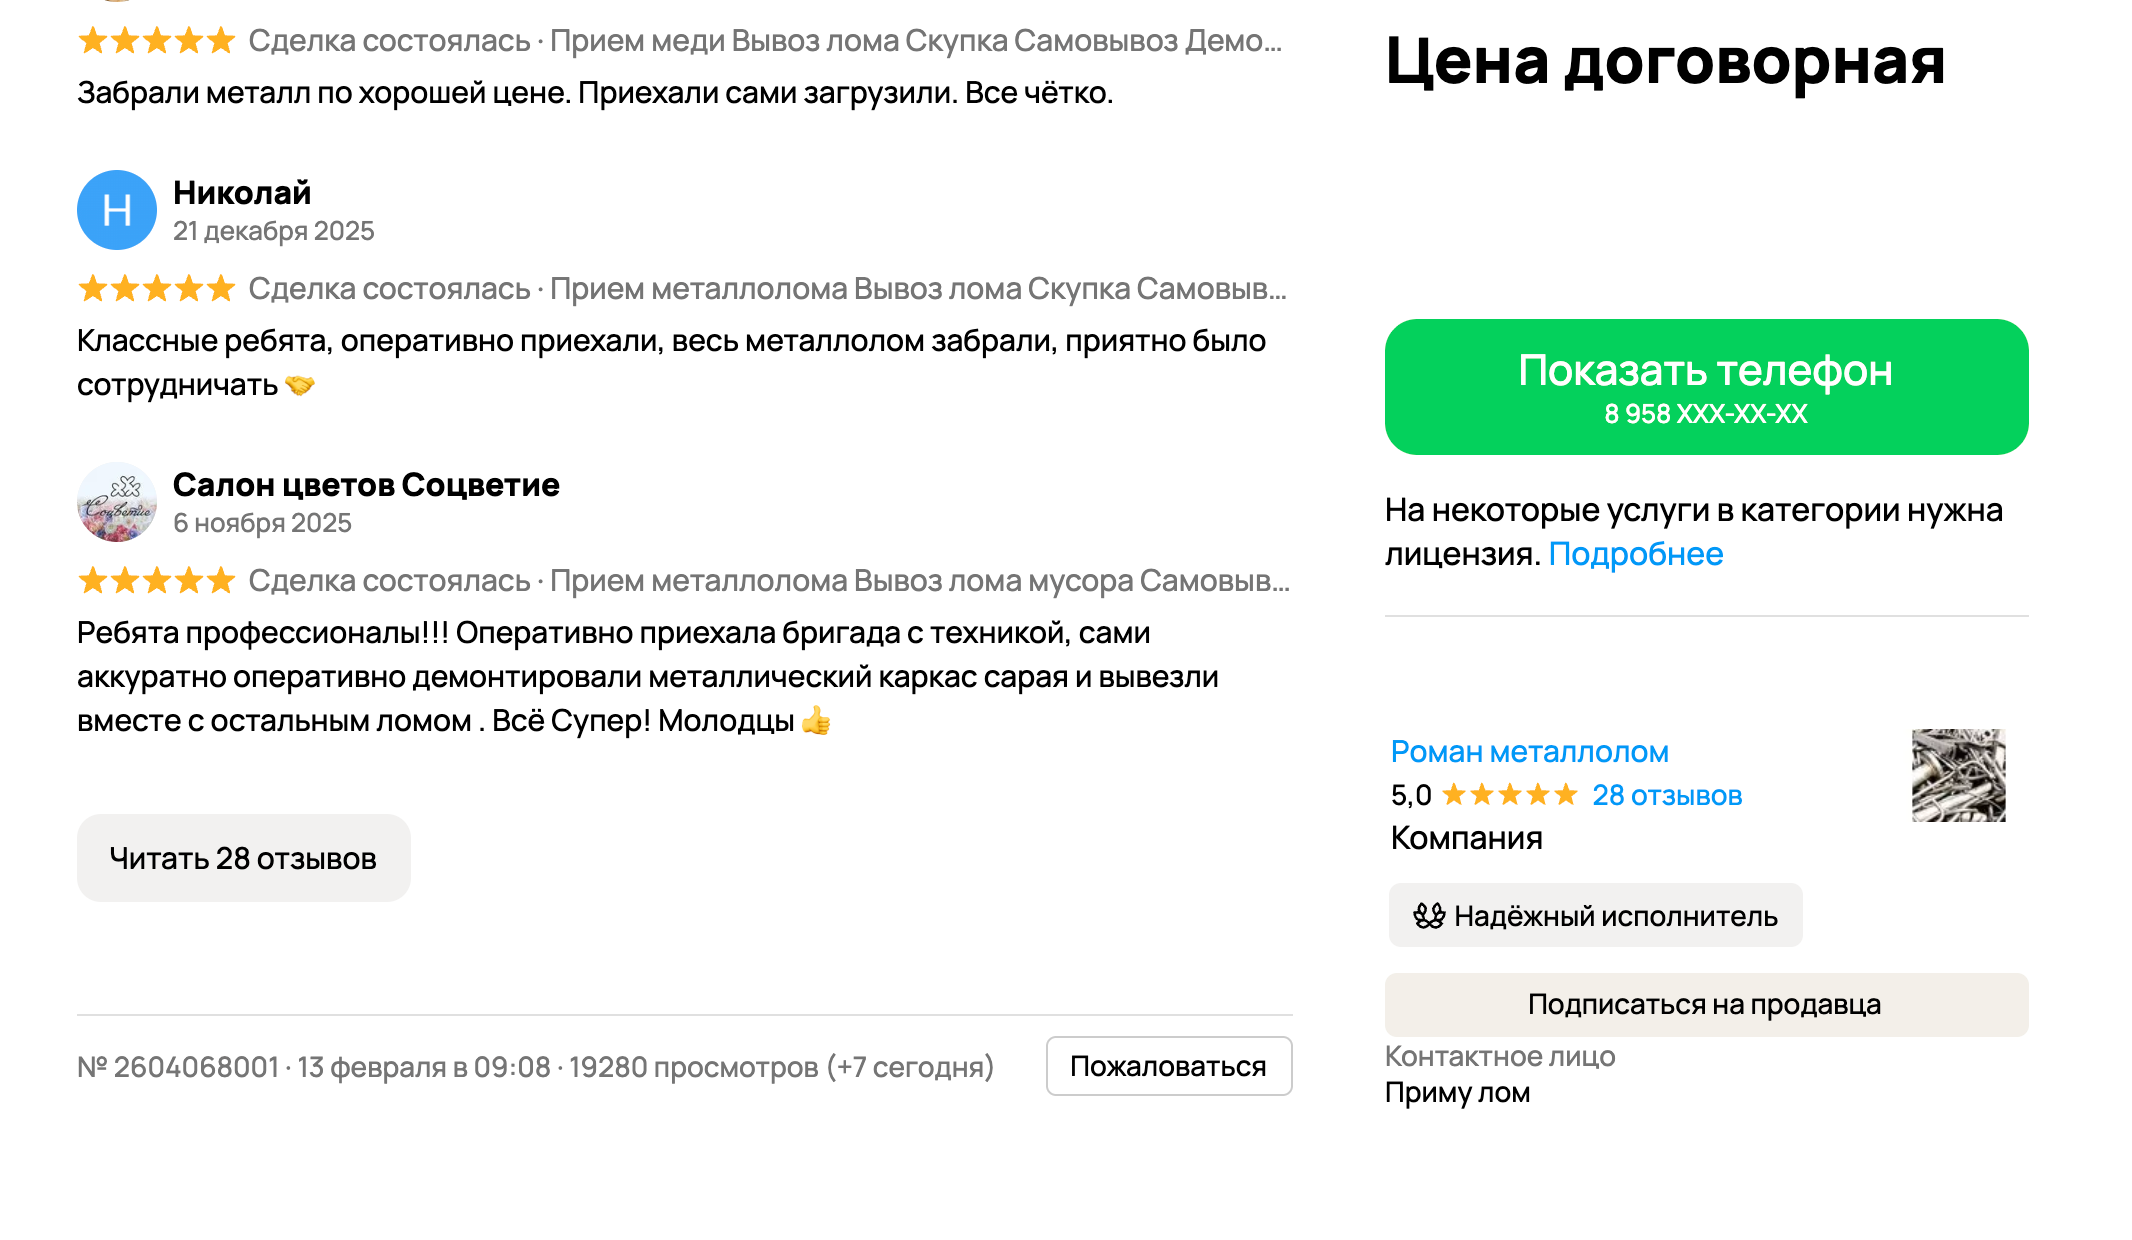Click the star rating in Николай's review

[156, 289]
